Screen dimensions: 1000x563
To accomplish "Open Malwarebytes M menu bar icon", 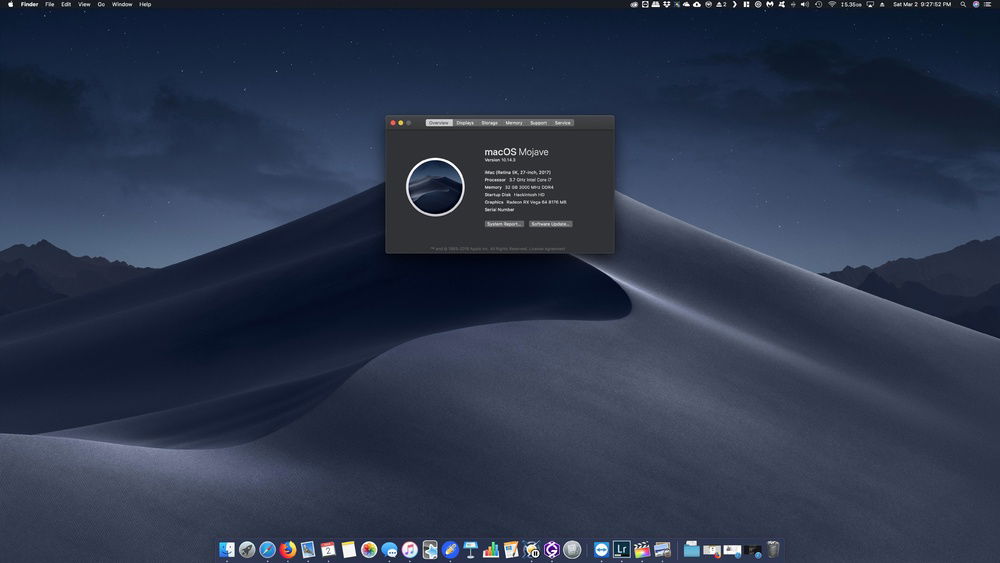I will tap(770, 4).
